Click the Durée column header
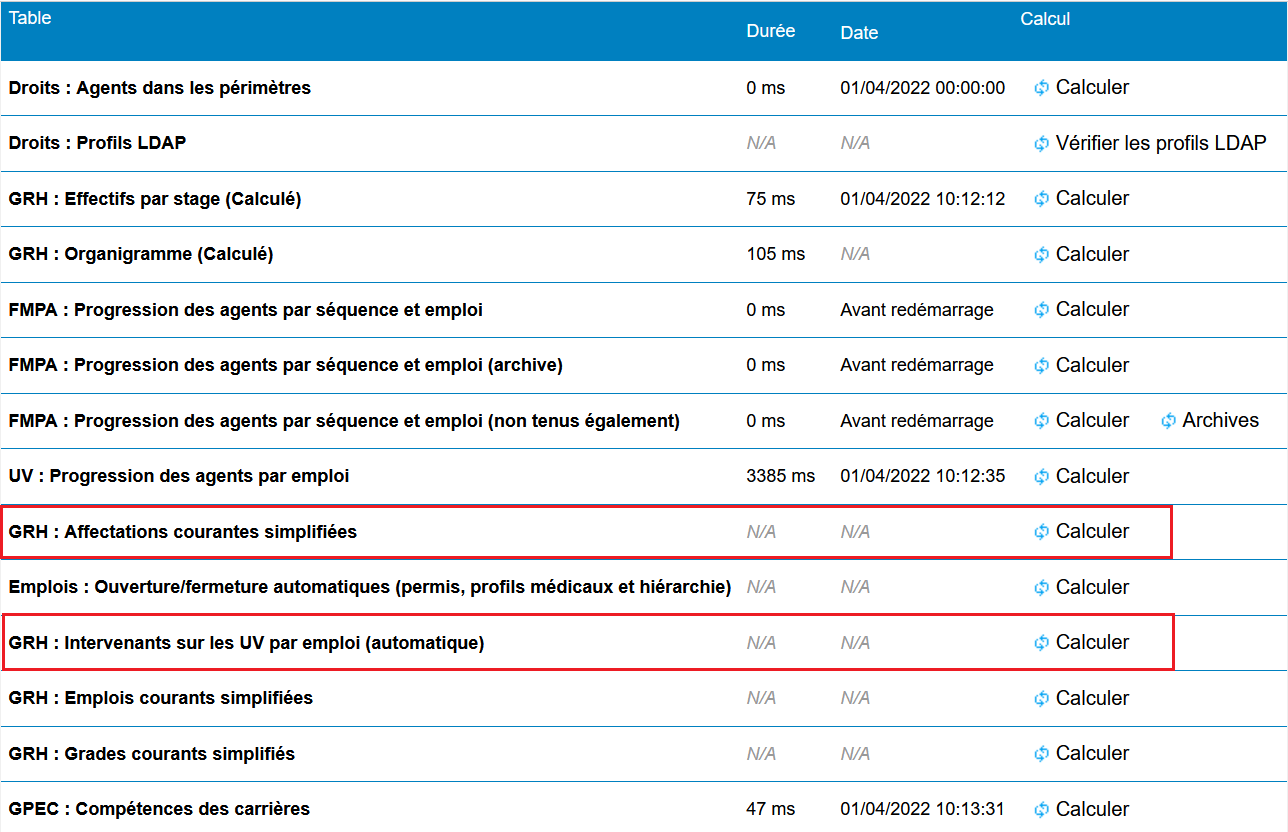The width and height of the screenshot is (1288, 832). 770,31
